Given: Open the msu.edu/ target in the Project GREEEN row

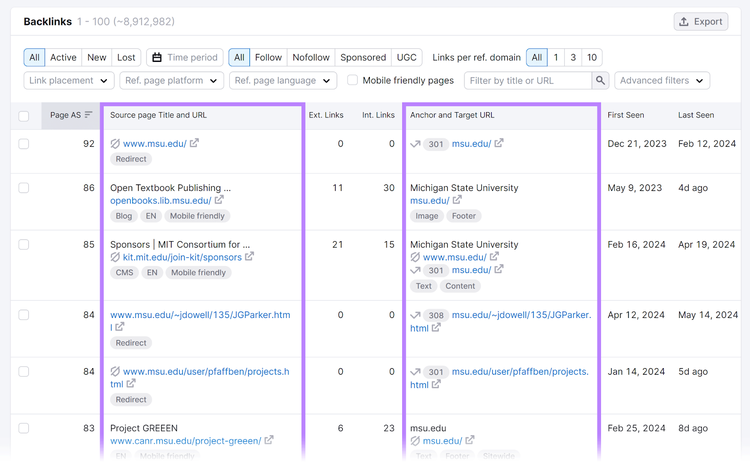Looking at the screenshot, I should pos(442,441).
